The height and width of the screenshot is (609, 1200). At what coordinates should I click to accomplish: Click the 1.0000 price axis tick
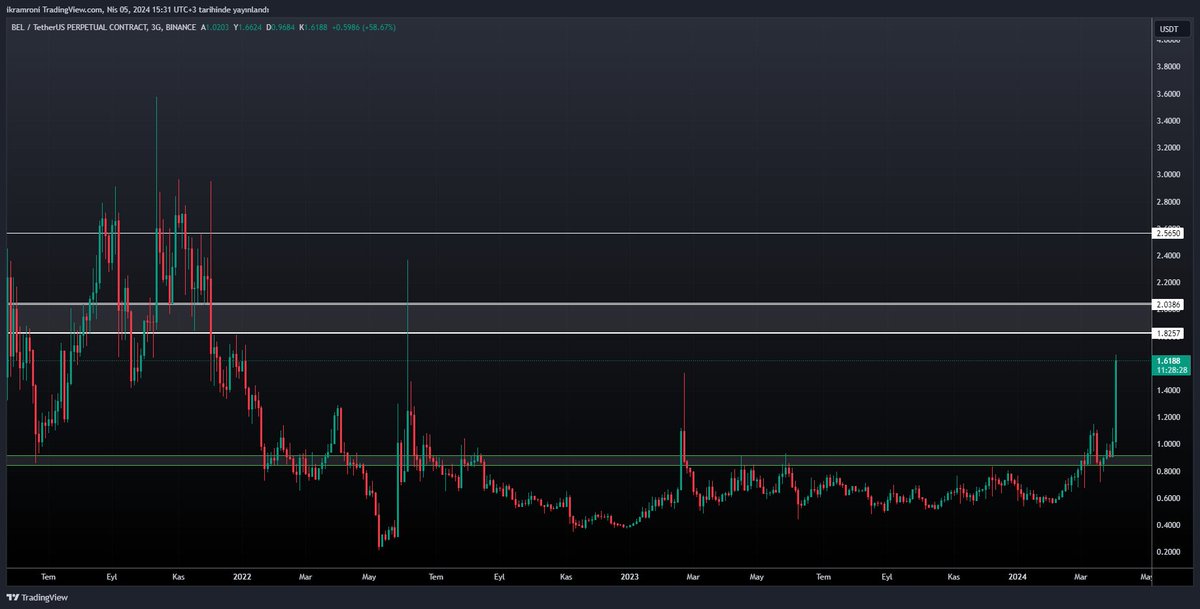coord(1168,444)
